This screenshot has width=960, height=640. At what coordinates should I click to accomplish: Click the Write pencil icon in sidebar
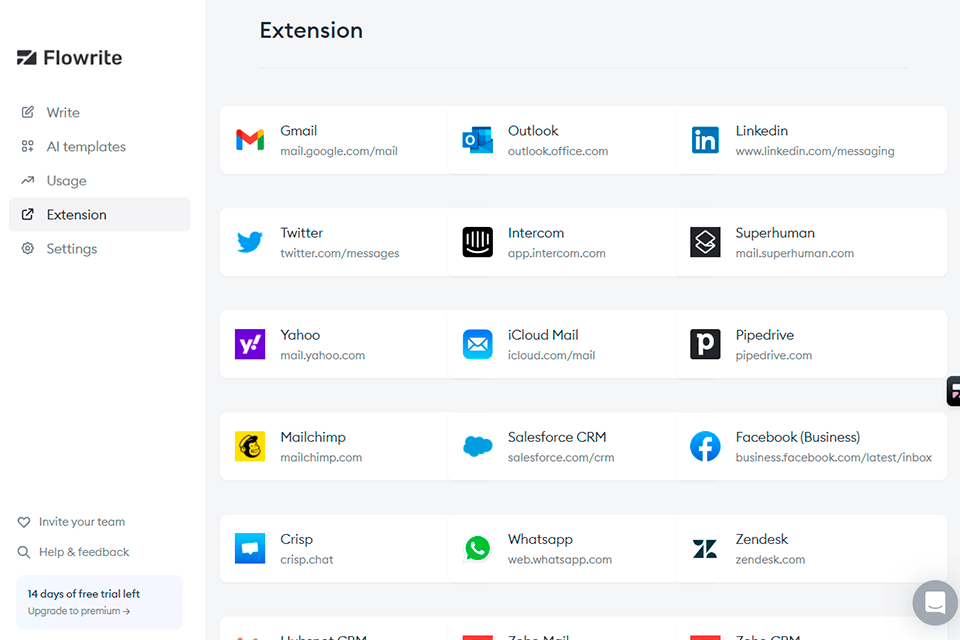coord(28,112)
